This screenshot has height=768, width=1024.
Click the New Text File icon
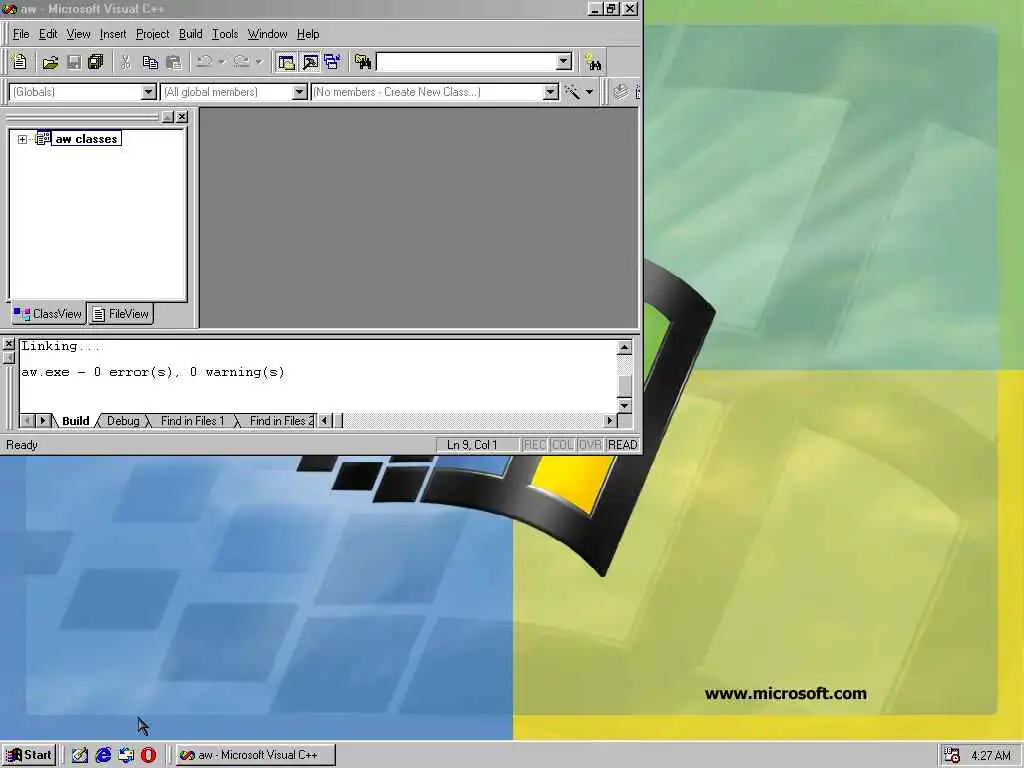20,62
